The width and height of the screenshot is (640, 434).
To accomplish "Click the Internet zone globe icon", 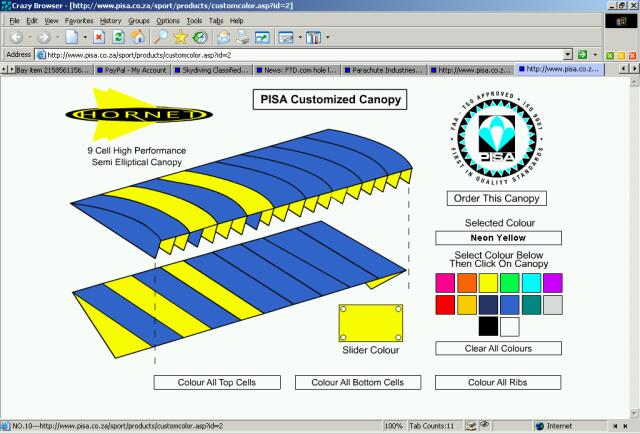I will tap(540, 426).
